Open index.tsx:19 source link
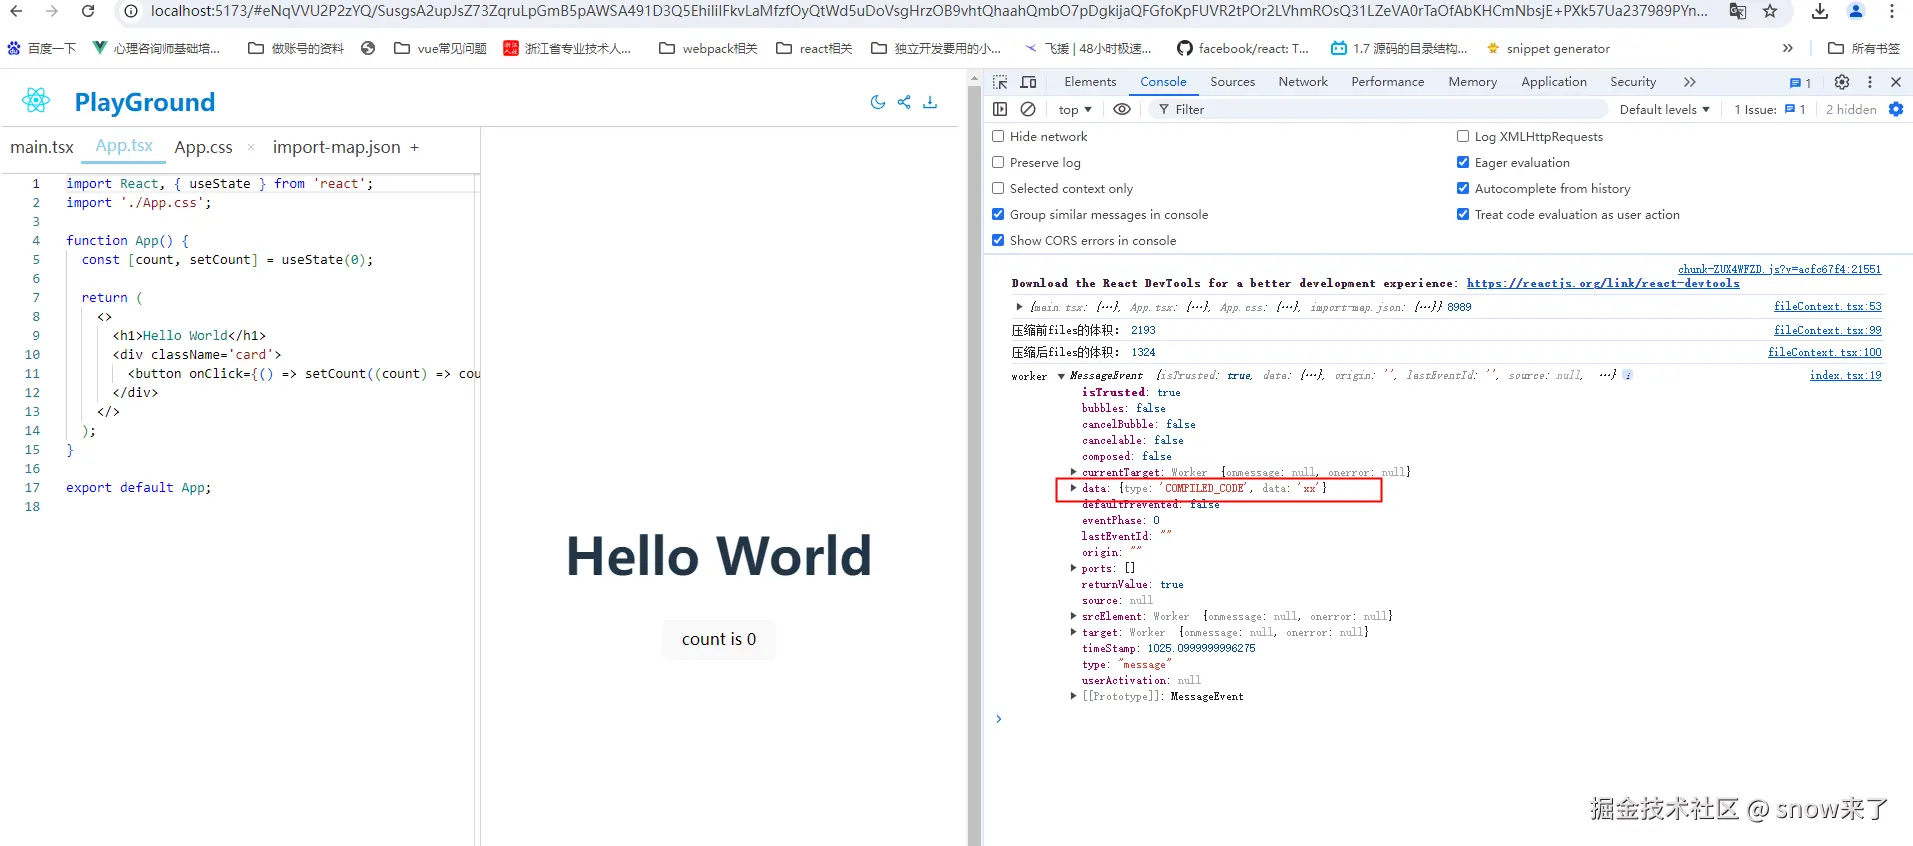The height and width of the screenshot is (846, 1913). tap(1845, 375)
